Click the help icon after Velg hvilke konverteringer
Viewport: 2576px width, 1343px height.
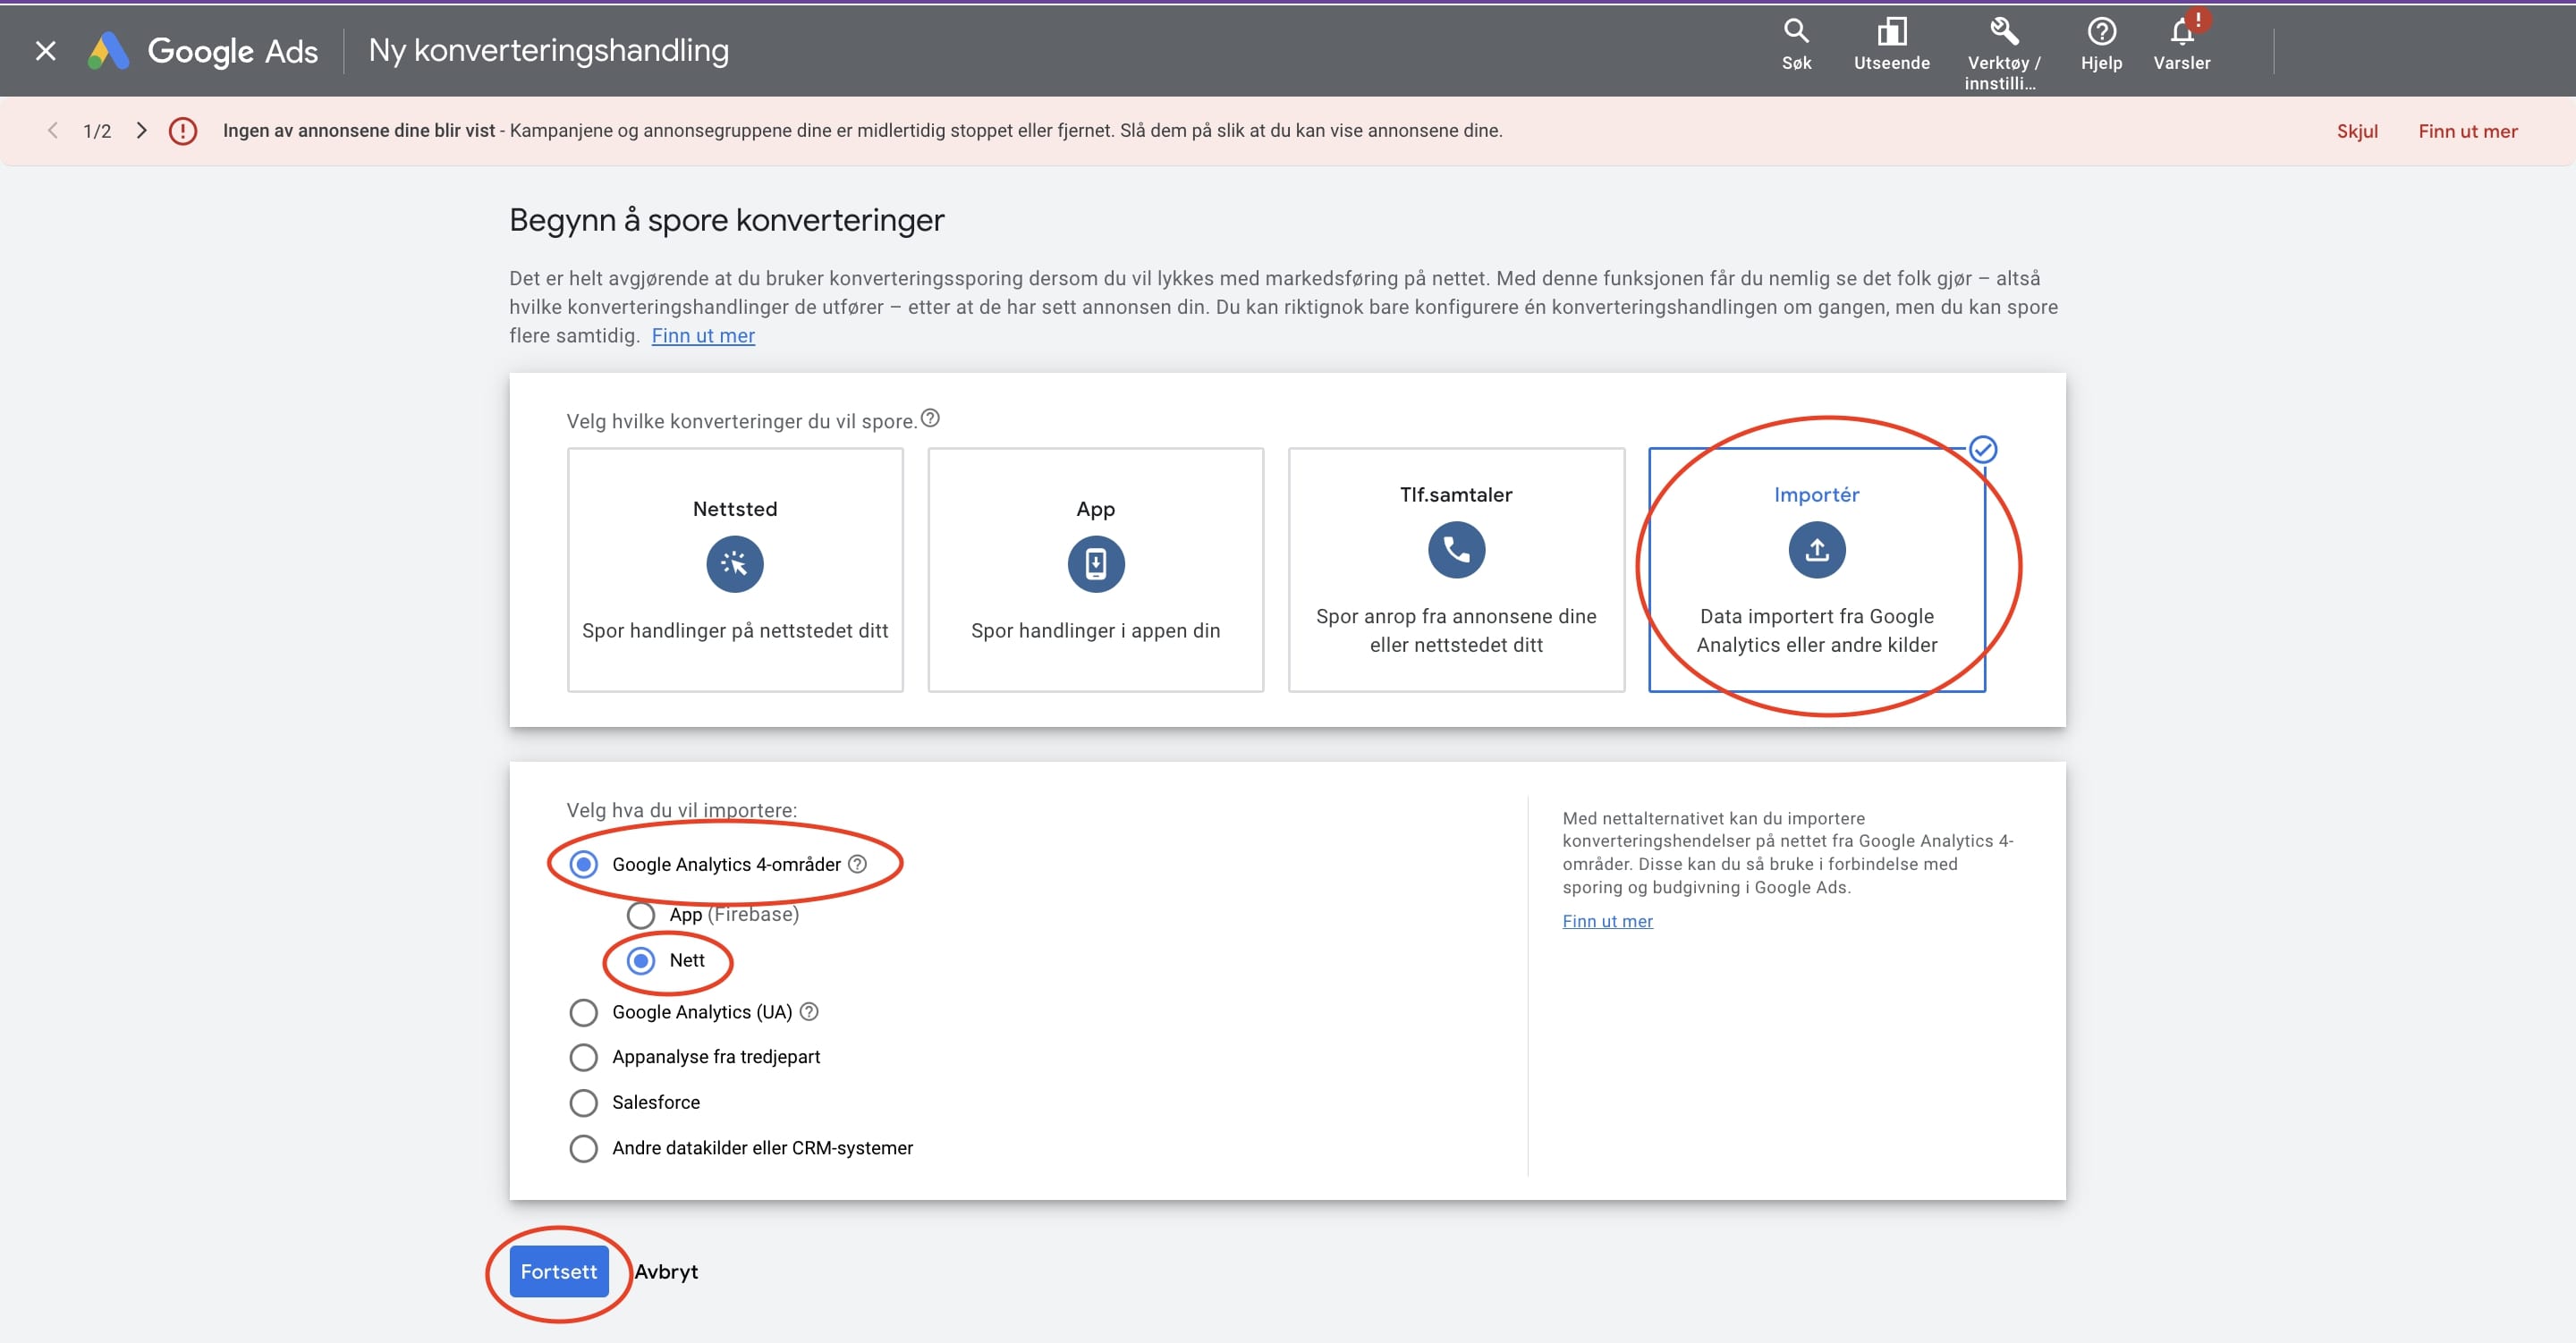point(930,419)
